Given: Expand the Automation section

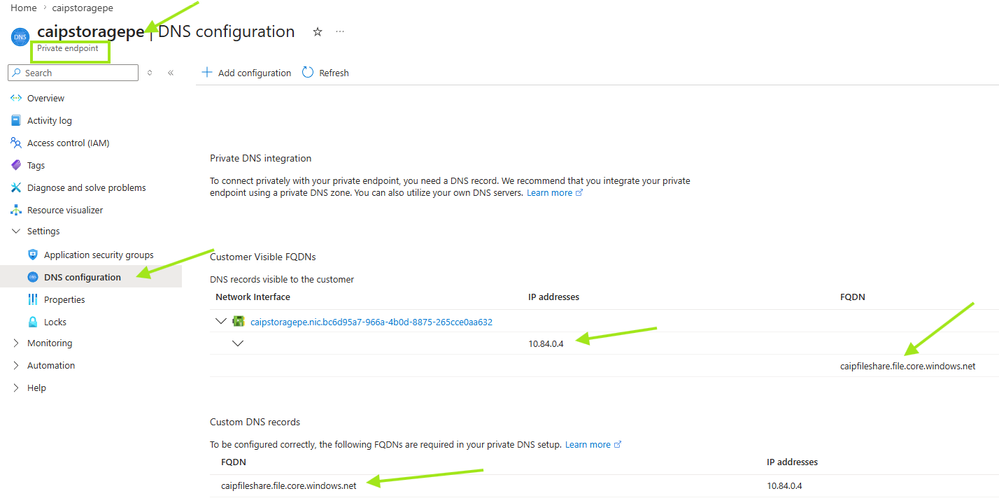Looking at the screenshot, I should point(17,366).
